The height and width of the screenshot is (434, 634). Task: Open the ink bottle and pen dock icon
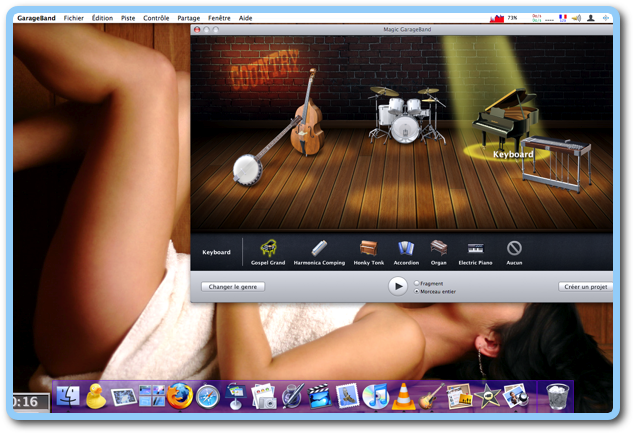(x=292, y=396)
